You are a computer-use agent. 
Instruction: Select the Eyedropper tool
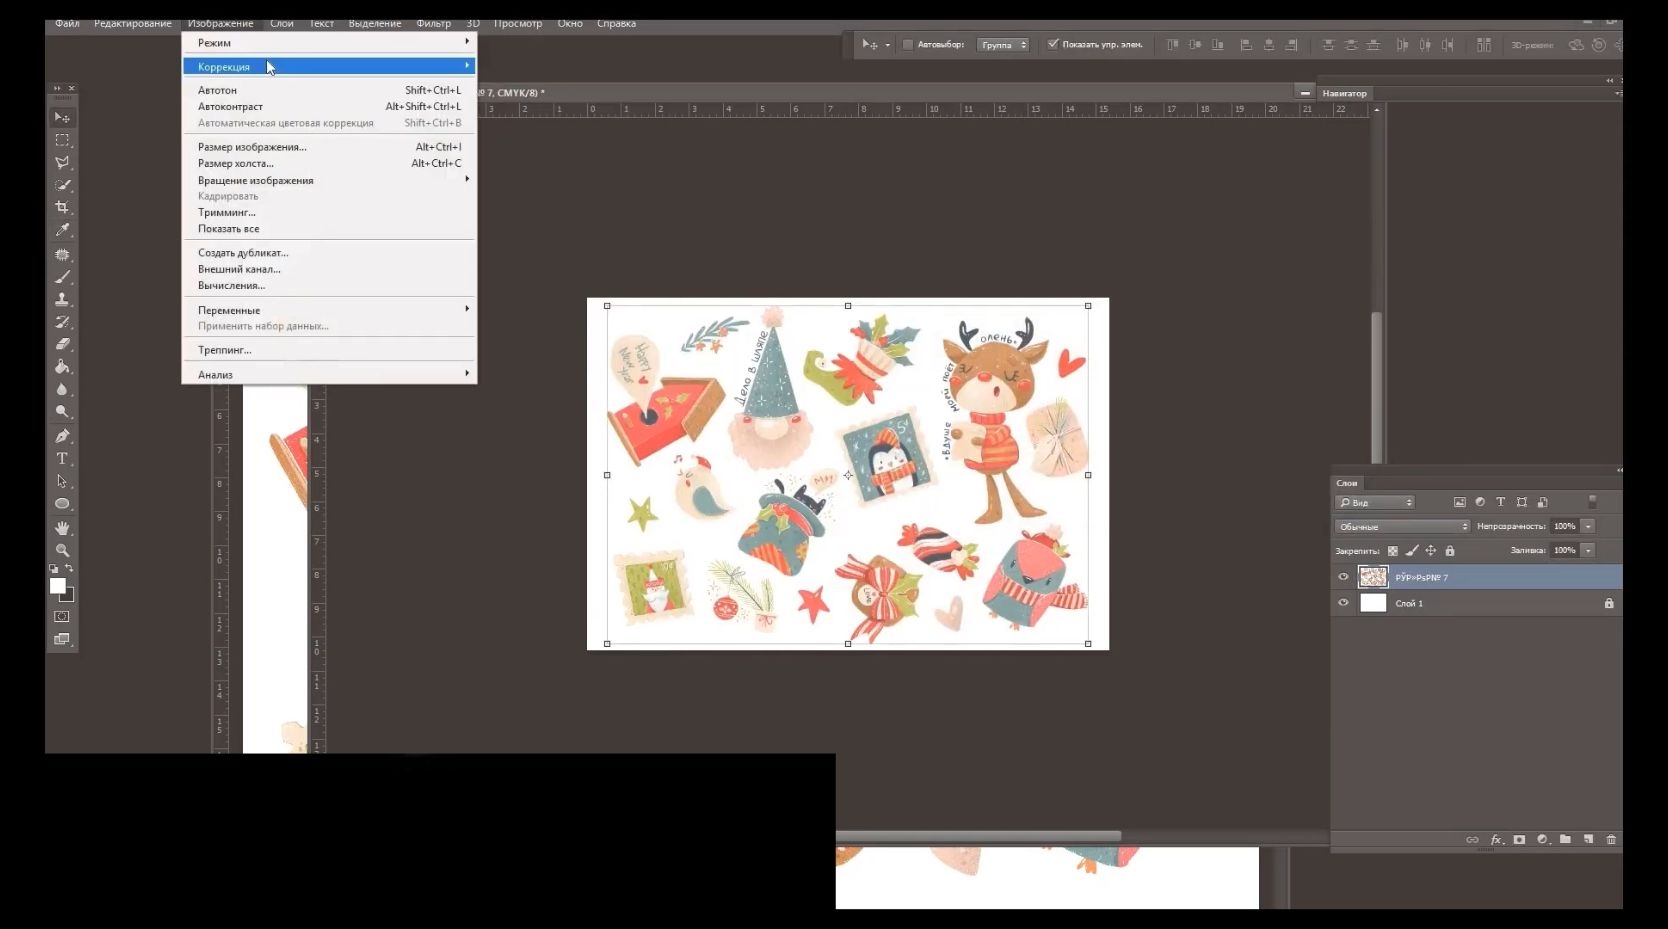(x=62, y=230)
